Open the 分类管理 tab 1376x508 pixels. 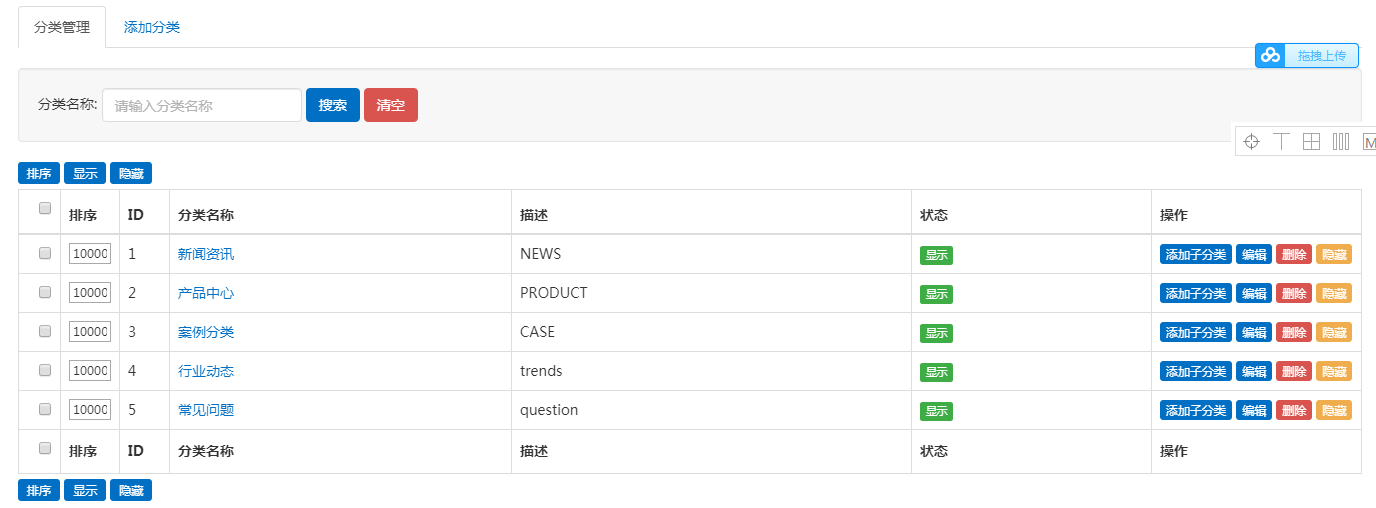(x=62, y=27)
